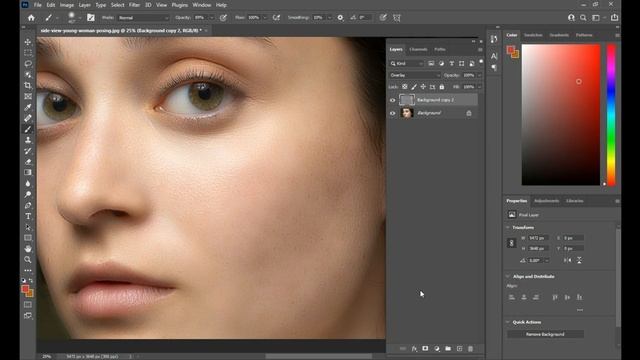Screen dimensions: 640x360
Task: Select the Background copy 2 layer thumbnail
Action: coord(407,100)
